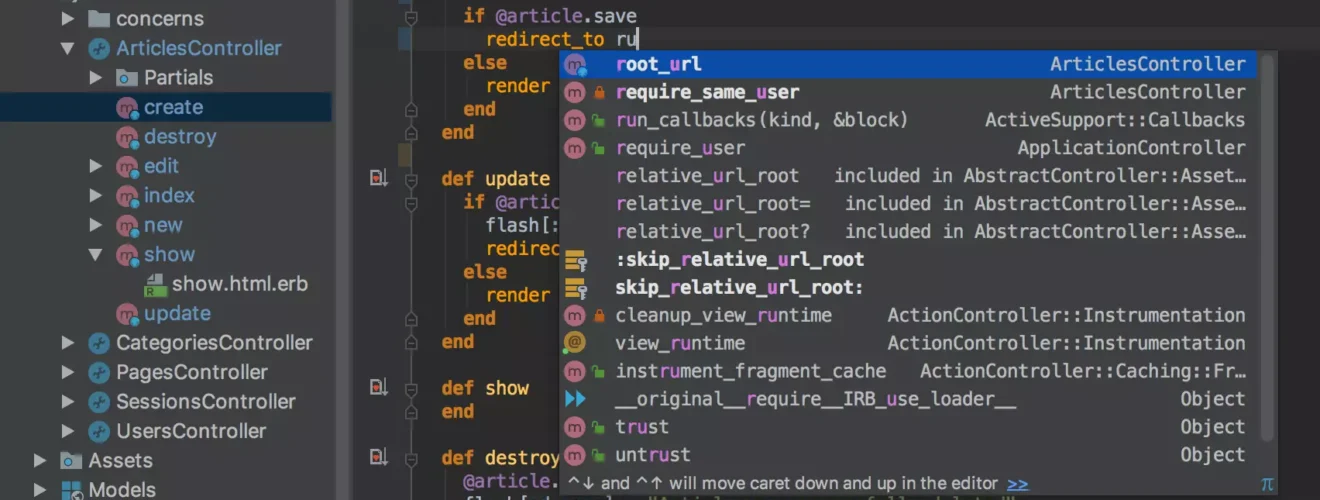This screenshot has height=500, width=1320.
Task: Click the >> link in the completion hint
Action: pos(1017,484)
